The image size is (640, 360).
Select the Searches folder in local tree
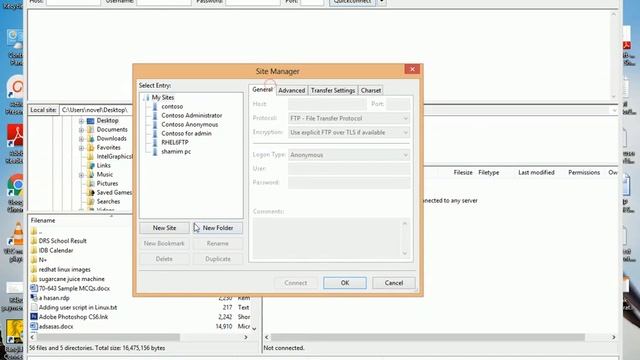108,202
